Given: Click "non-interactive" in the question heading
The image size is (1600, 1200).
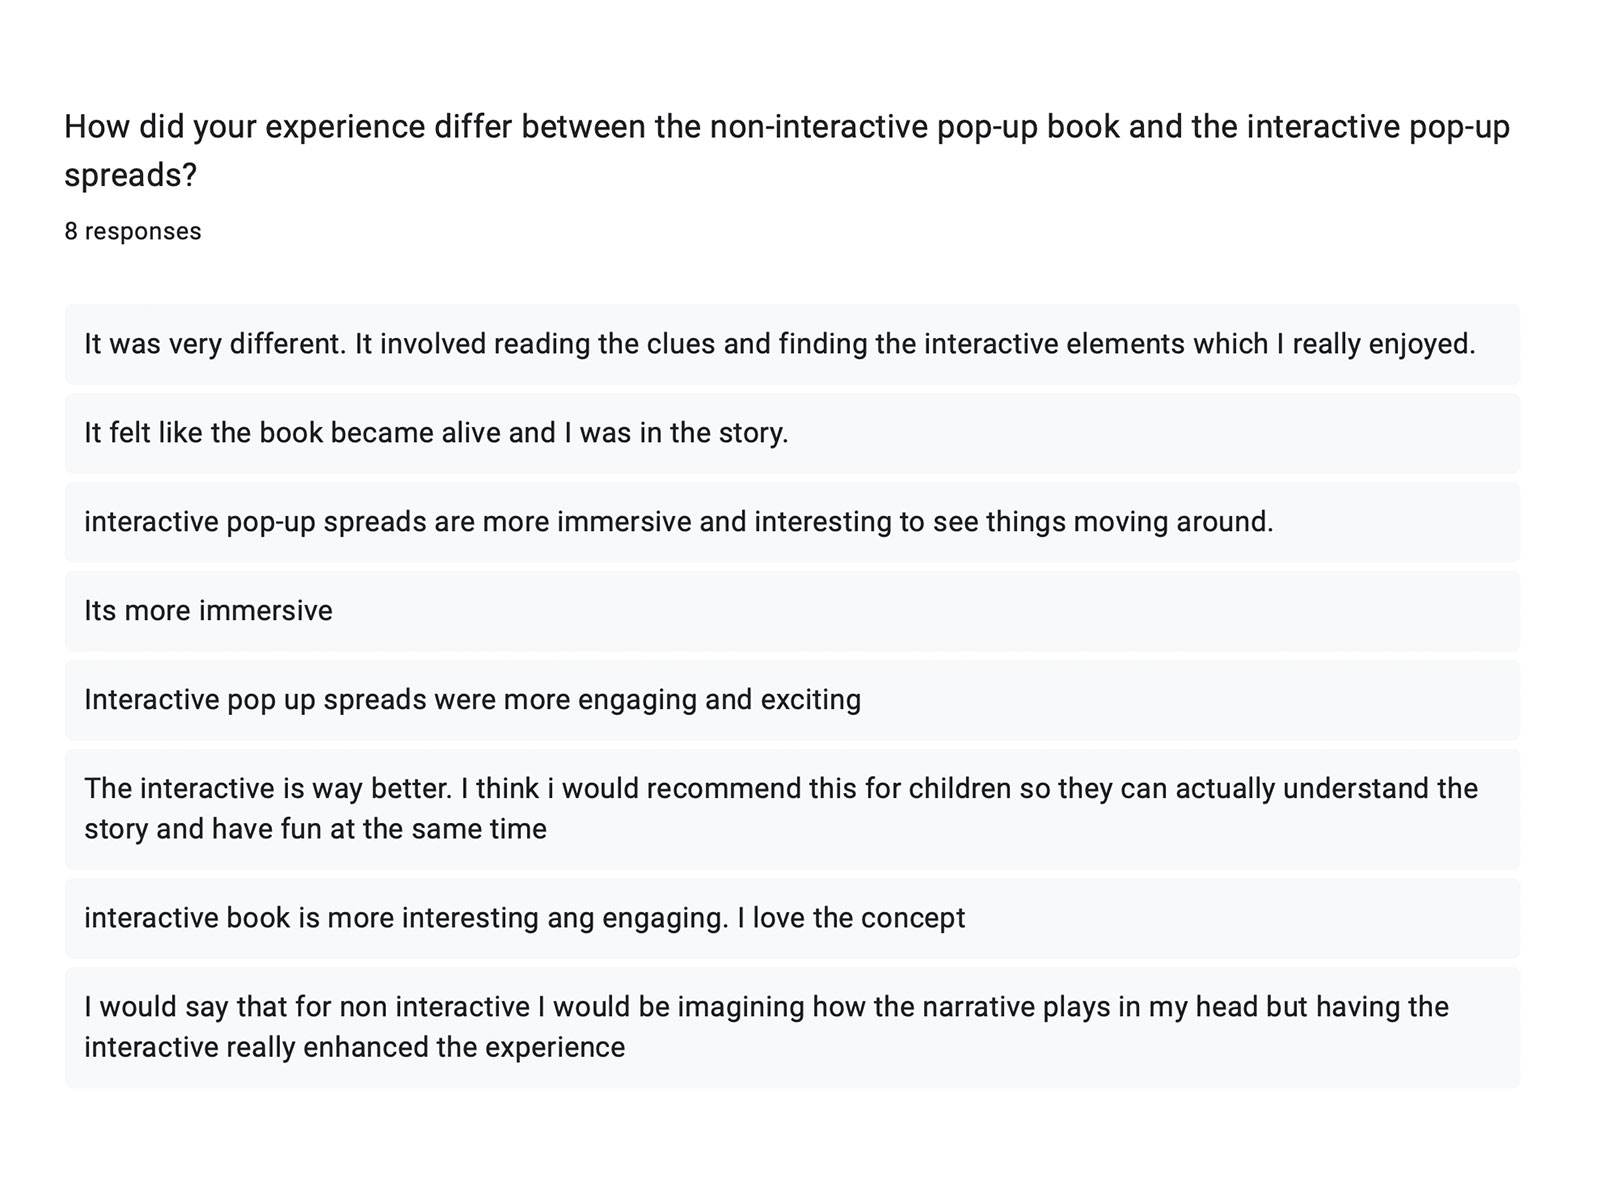Looking at the screenshot, I should pos(818,127).
